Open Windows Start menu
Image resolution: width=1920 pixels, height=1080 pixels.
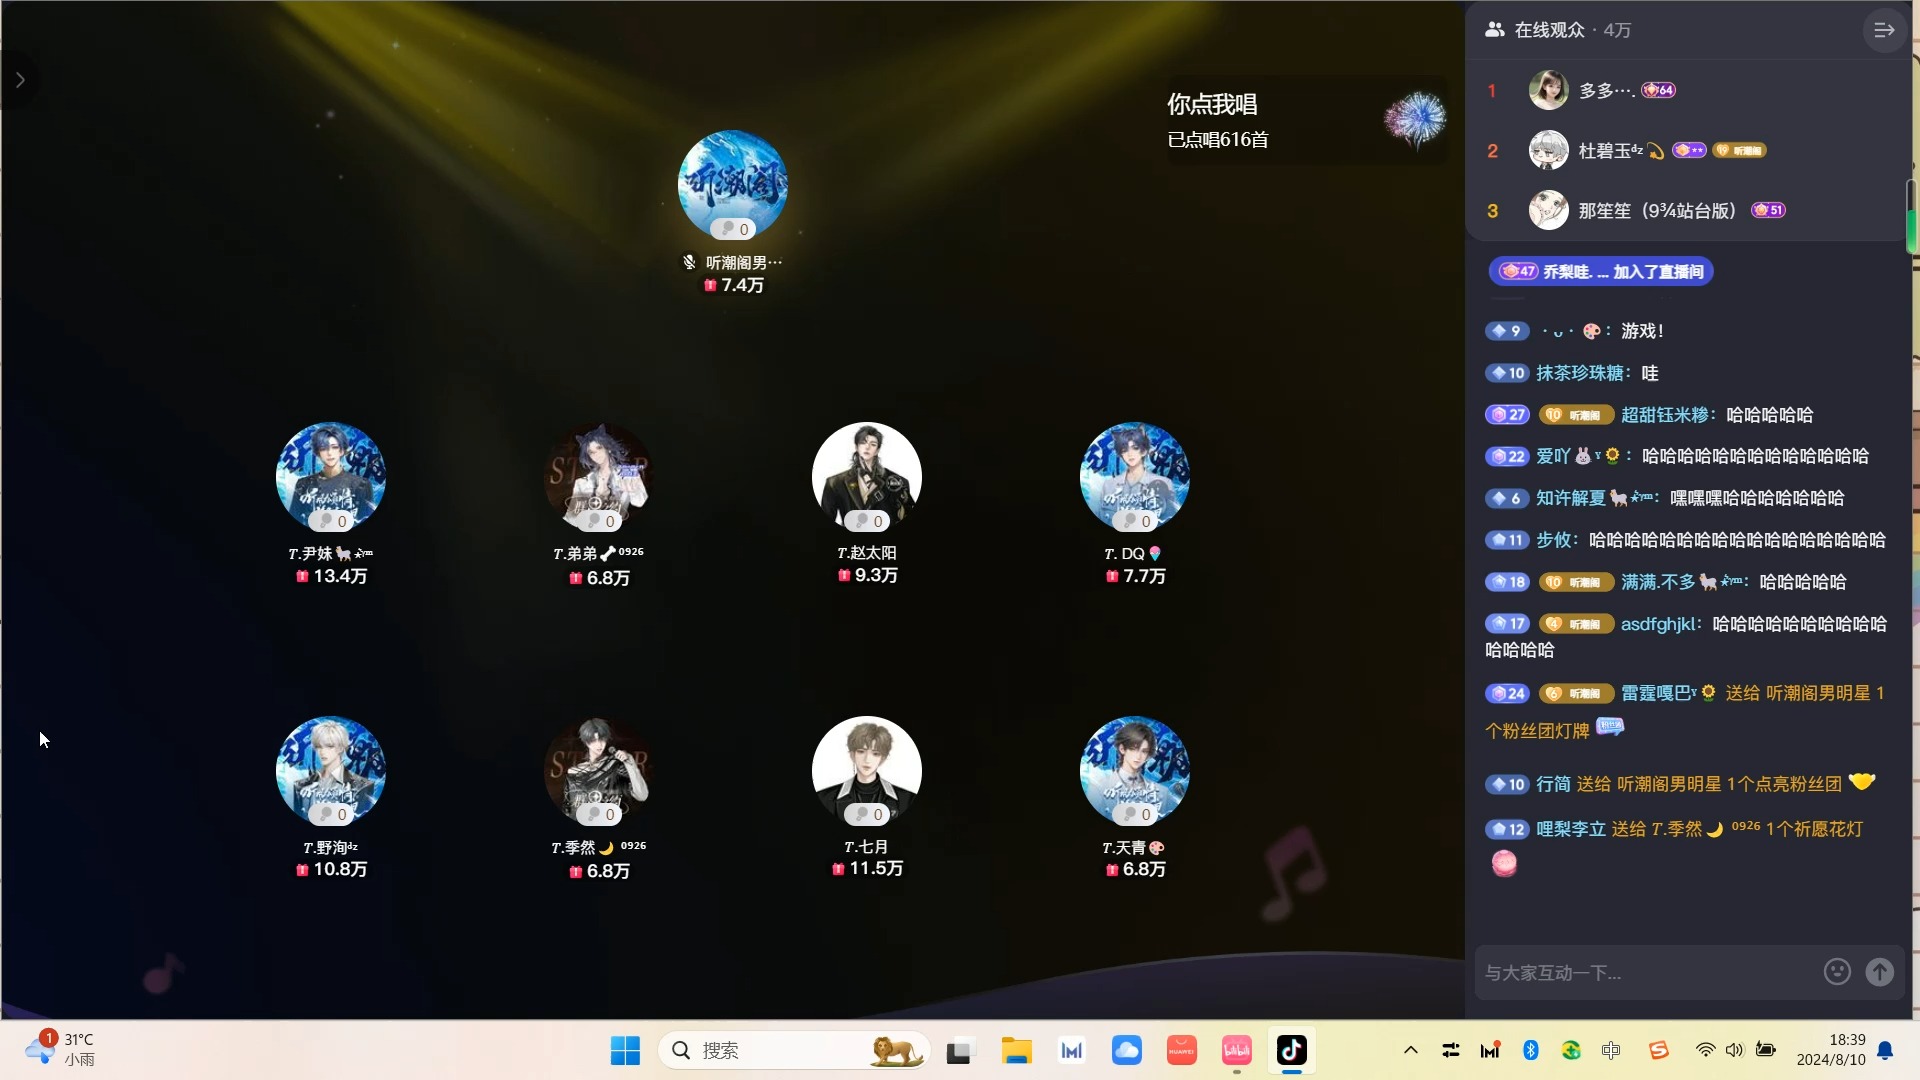(x=625, y=1051)
